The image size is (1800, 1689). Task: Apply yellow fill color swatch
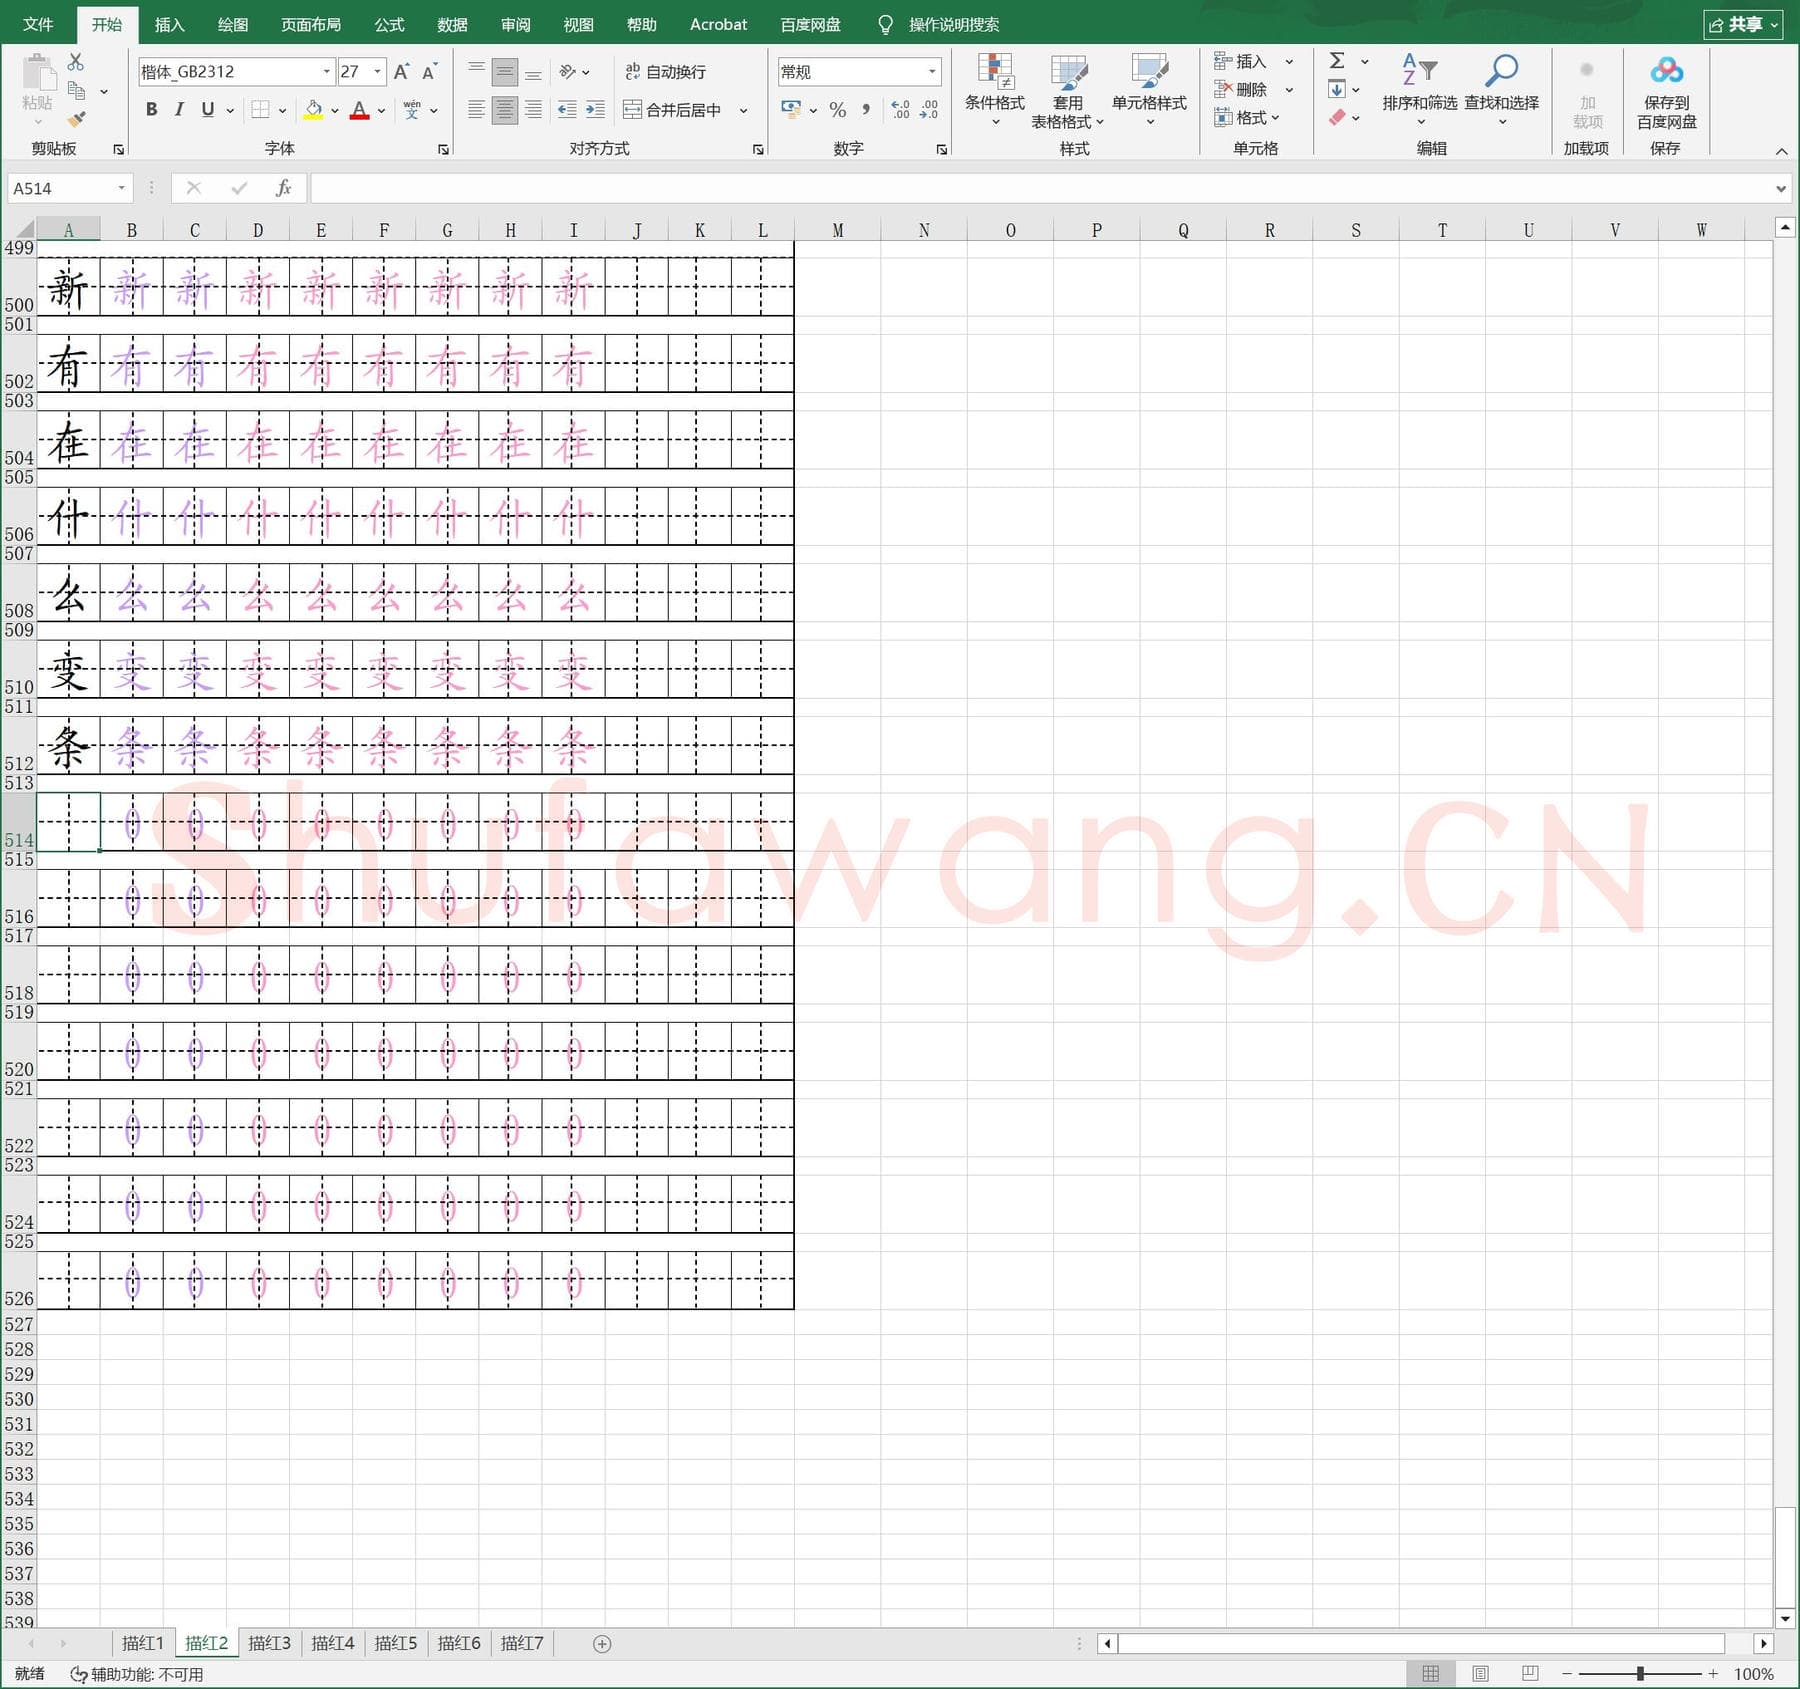(x=313, y=110)
